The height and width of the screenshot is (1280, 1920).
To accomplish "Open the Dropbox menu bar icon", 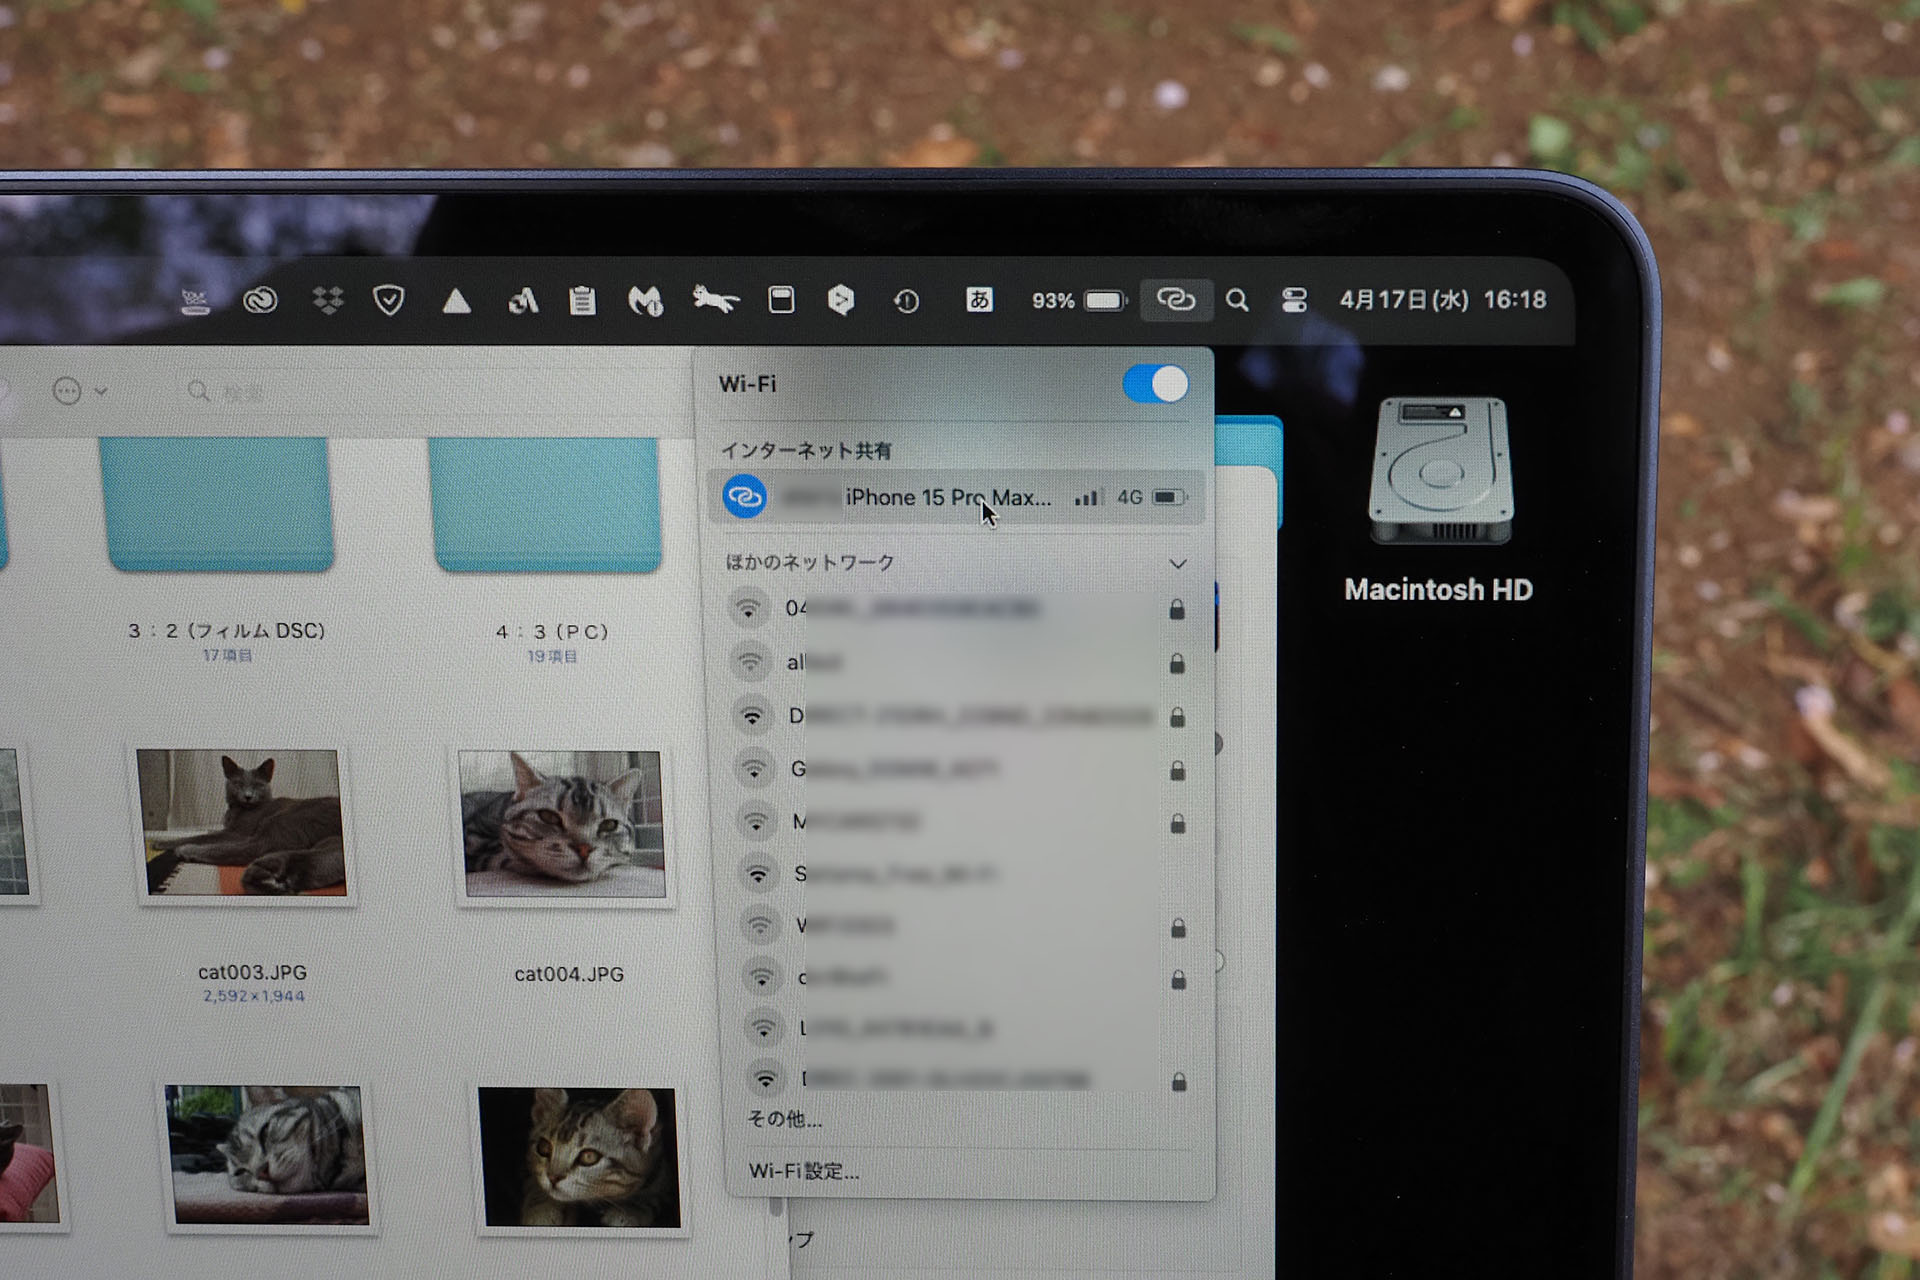I will (x=327, y=300).
